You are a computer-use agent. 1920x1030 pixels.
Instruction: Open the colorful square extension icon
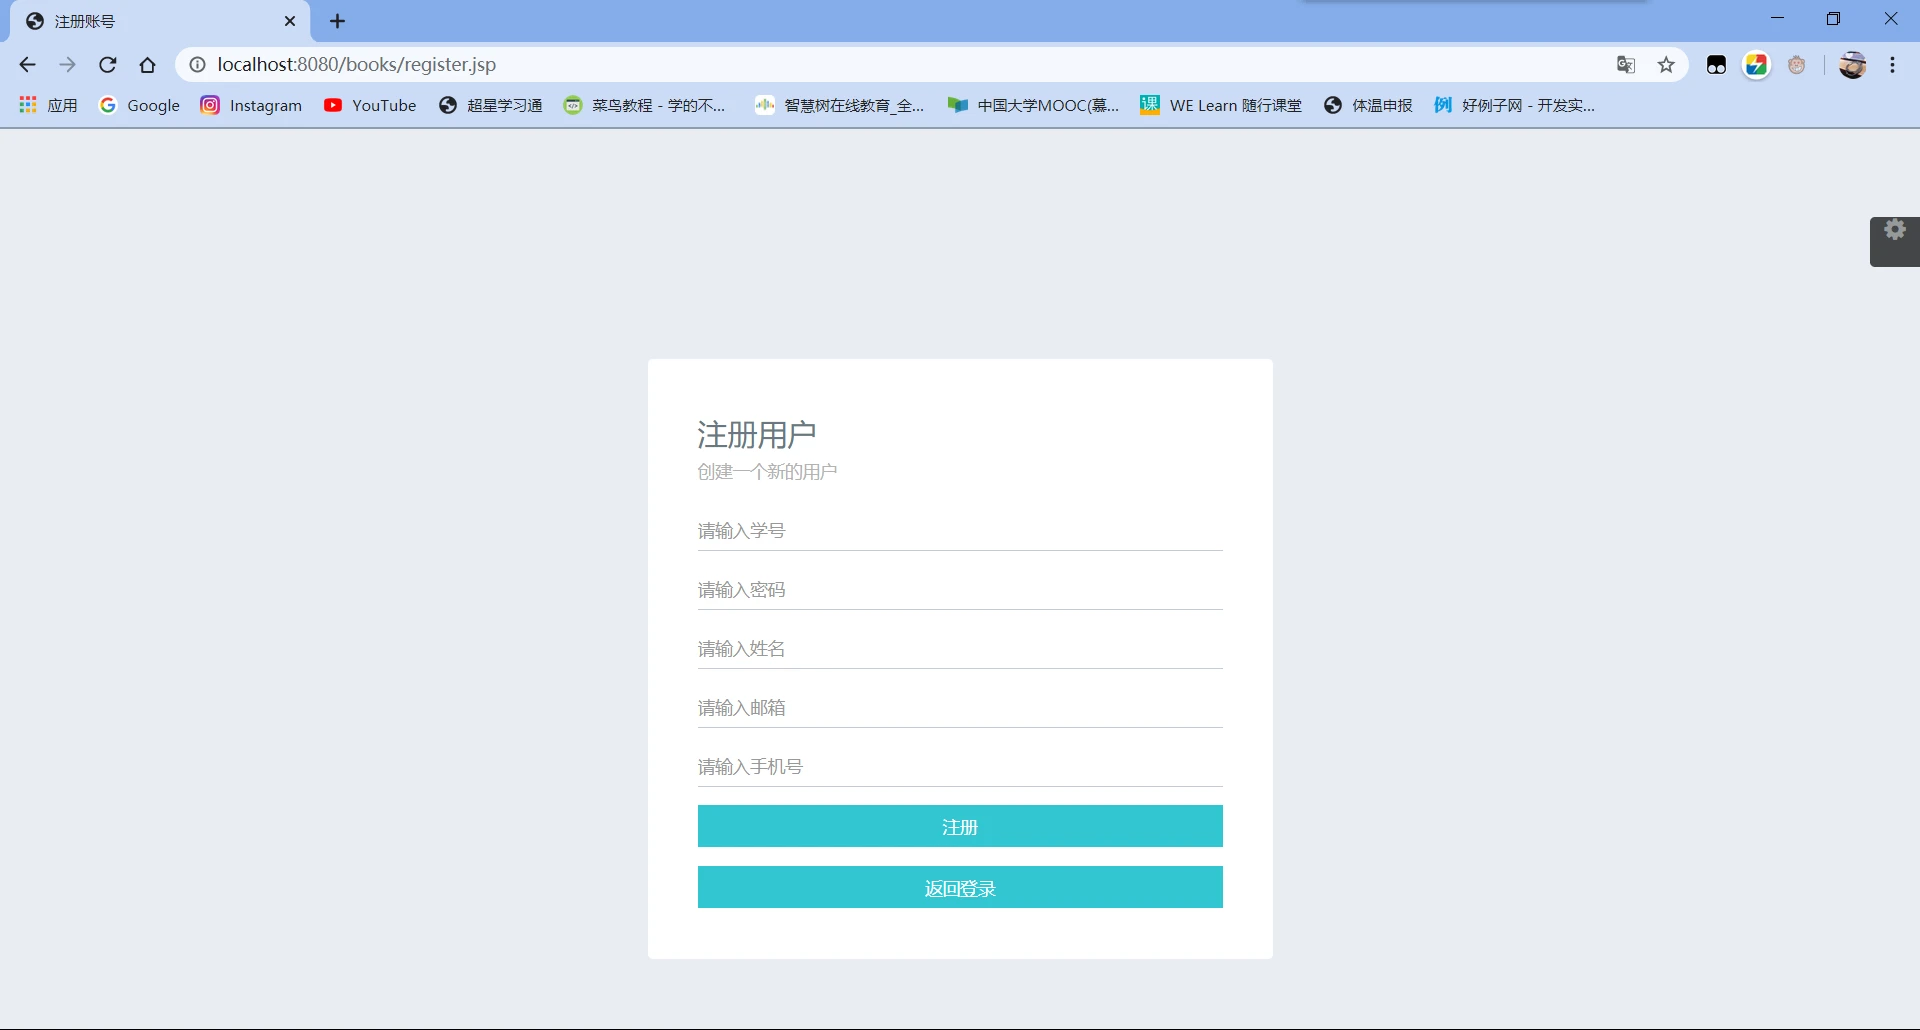[x=1757, y=65]
